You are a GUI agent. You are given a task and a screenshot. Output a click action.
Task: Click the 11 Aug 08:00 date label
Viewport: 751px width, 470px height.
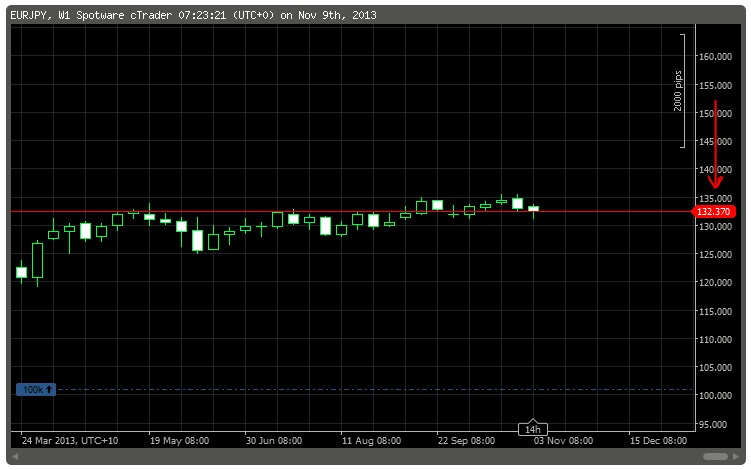tap(371, 441)
